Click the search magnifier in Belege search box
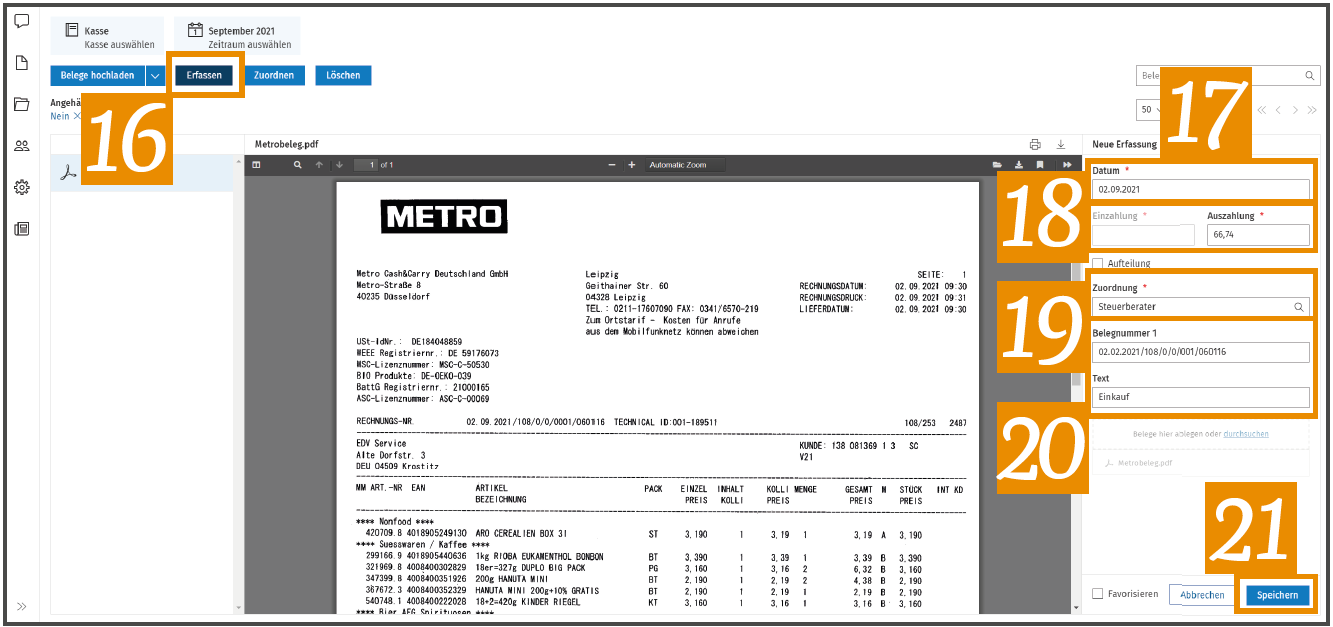The image size is (1333, 627). [1310, 76]
